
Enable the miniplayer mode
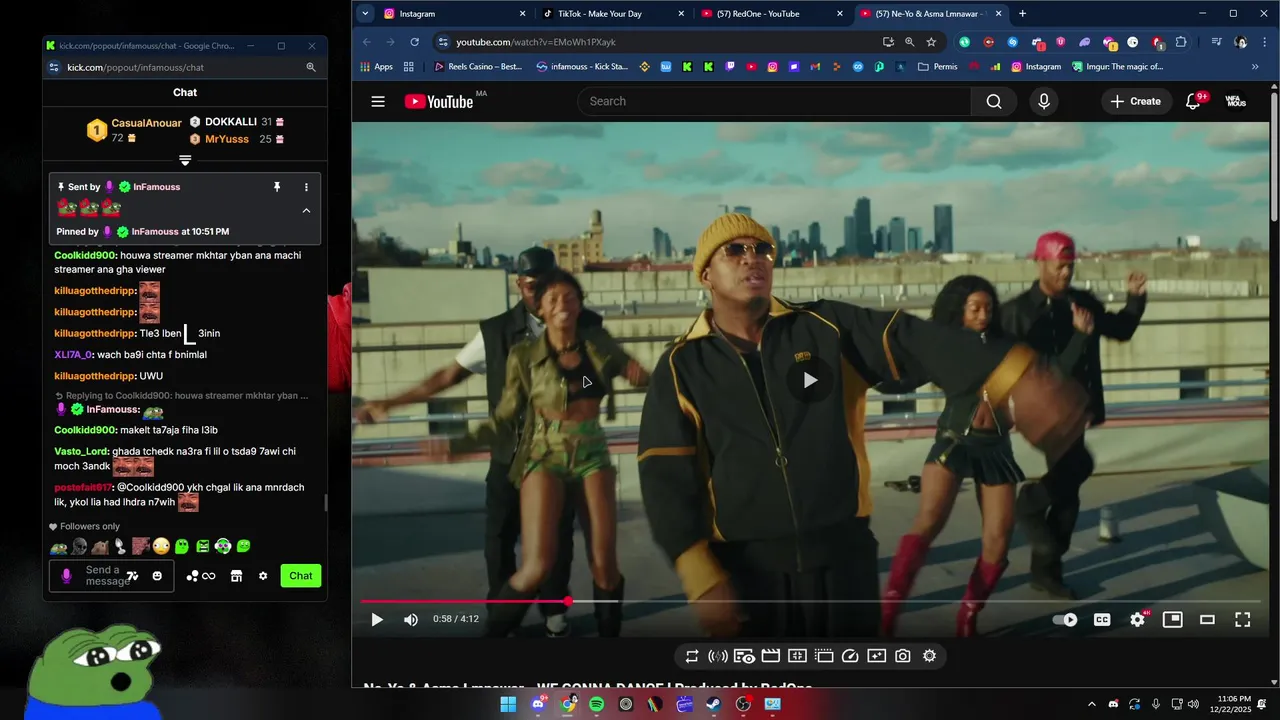1172,619
